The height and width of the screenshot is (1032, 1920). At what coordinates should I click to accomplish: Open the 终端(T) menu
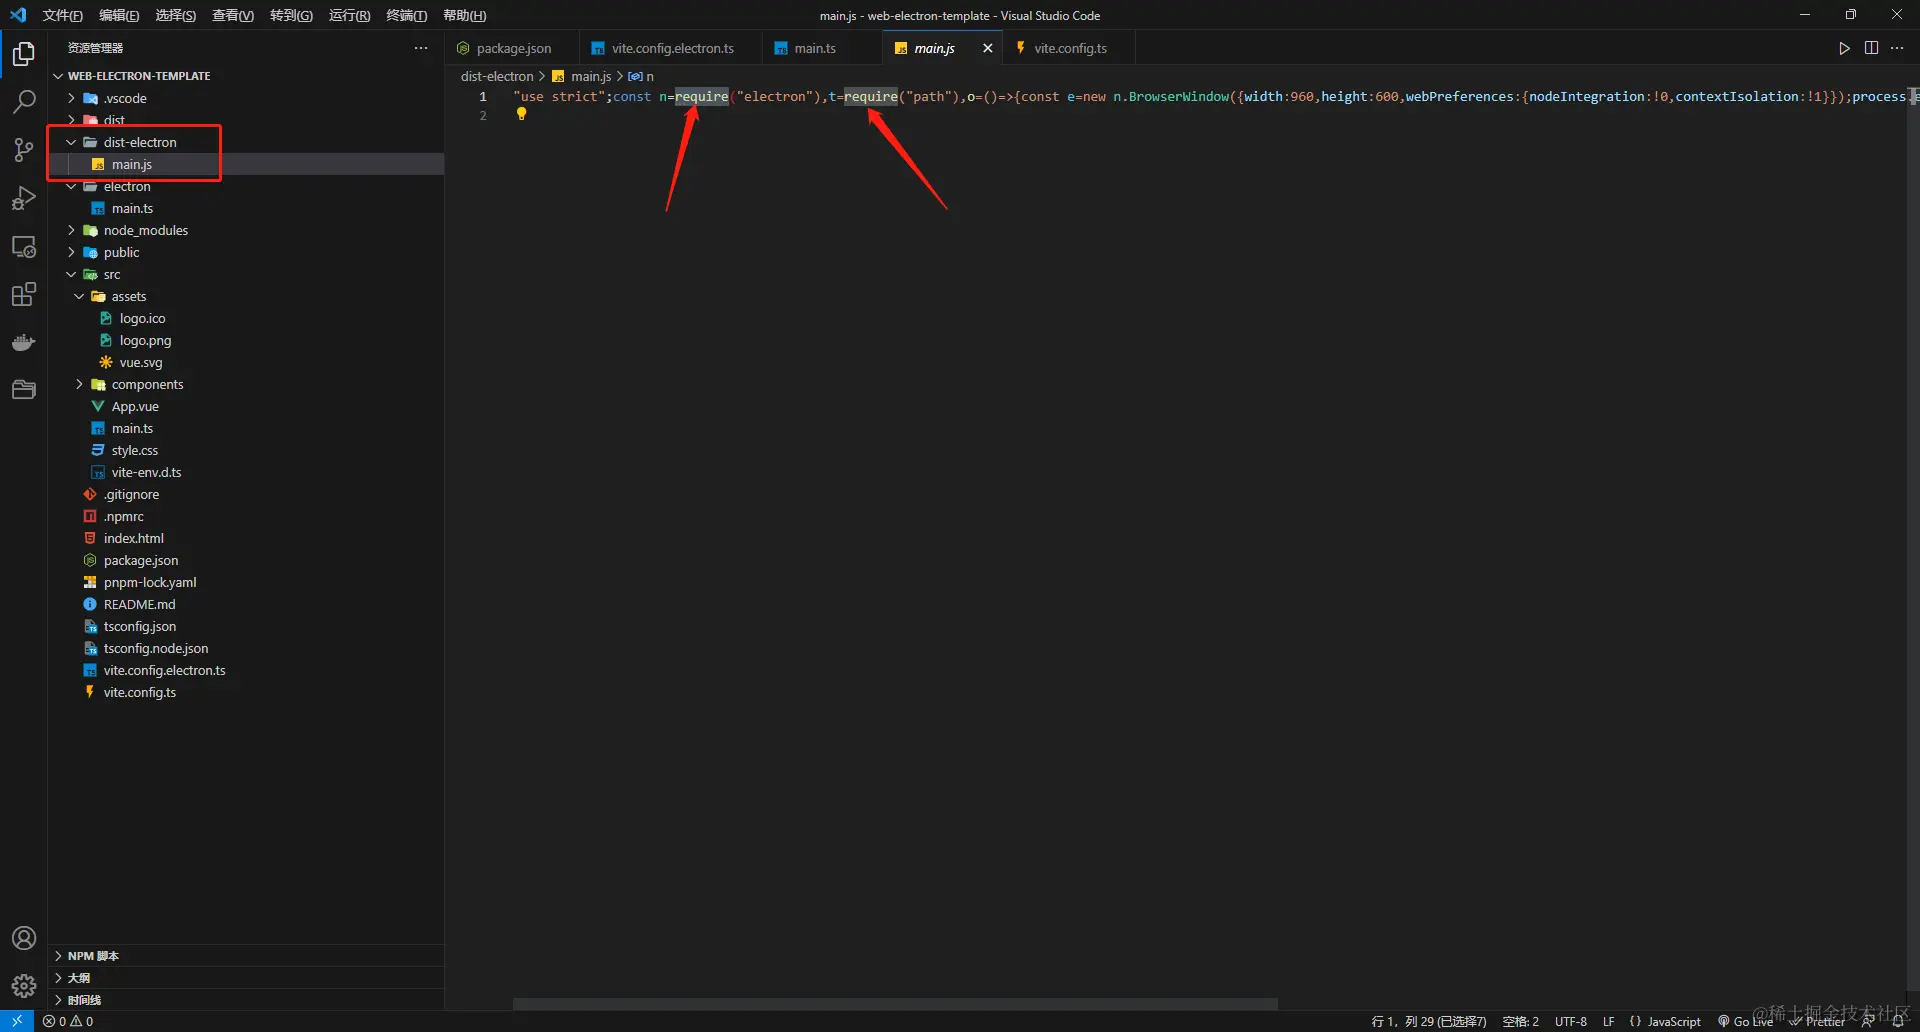pos(406,15)
